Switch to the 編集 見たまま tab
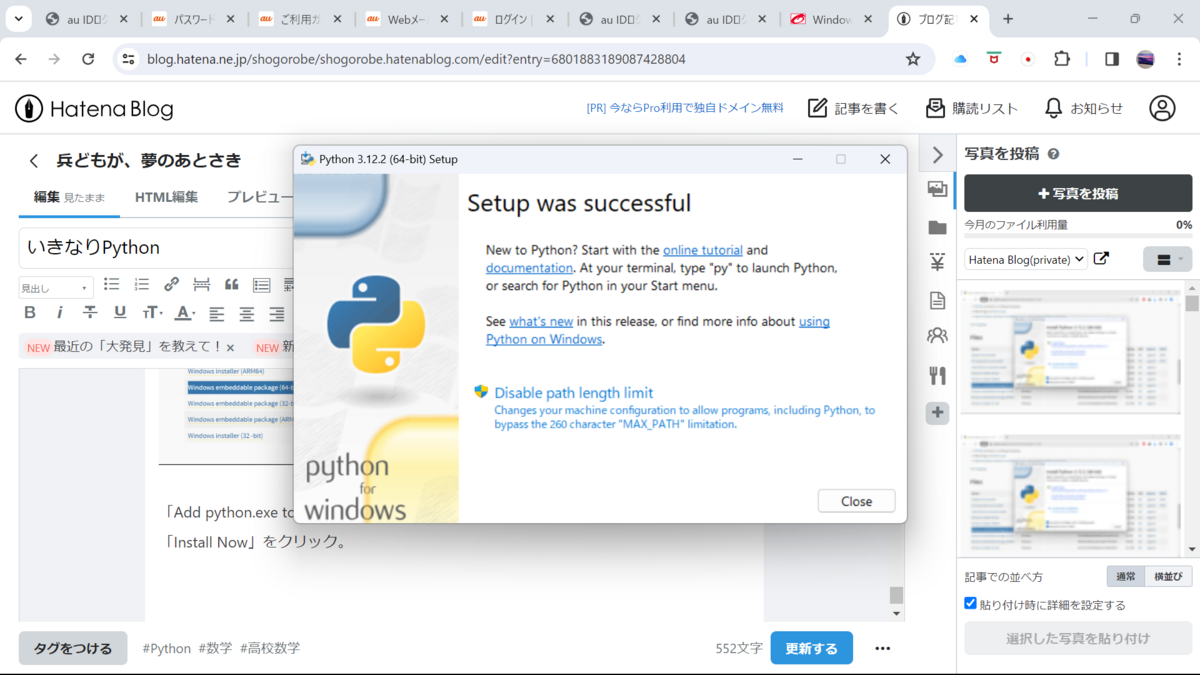The width and height of the screenshot is (1200, 675). point(69,197)
